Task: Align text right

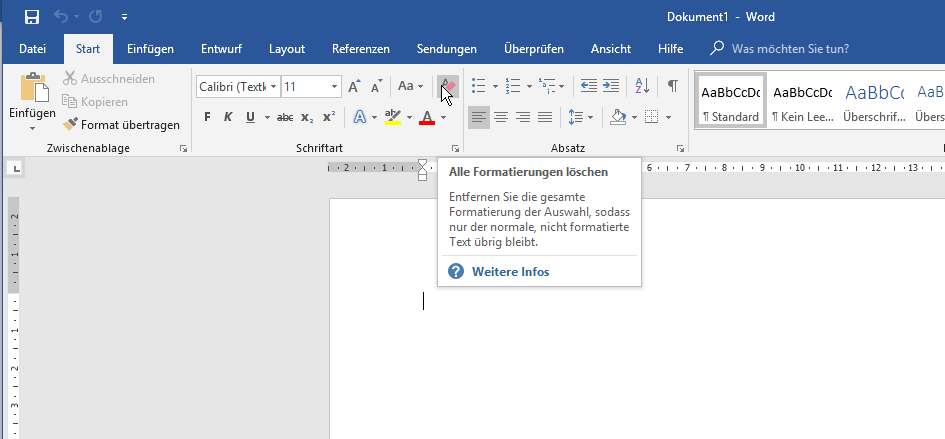Action: [x=523, y=117]
